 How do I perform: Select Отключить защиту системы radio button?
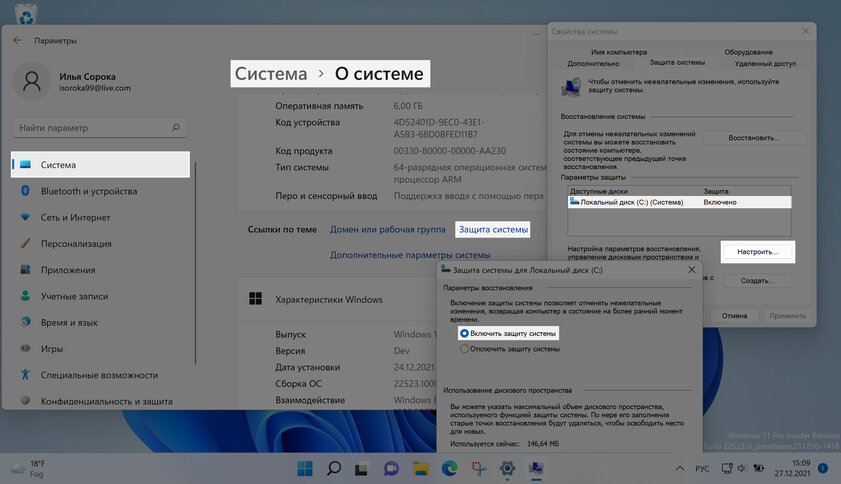coord(464,349)
